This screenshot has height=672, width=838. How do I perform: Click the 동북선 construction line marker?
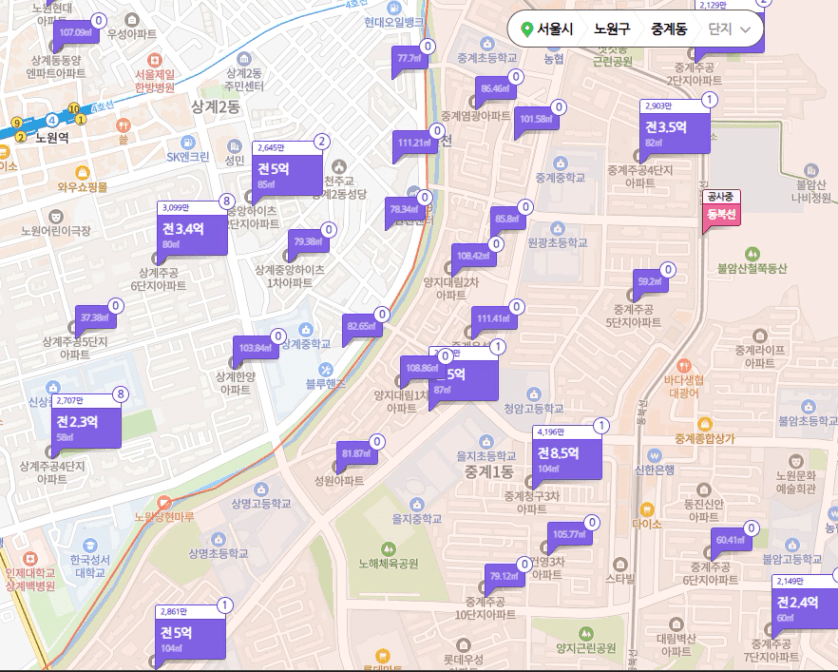point(721,213)
